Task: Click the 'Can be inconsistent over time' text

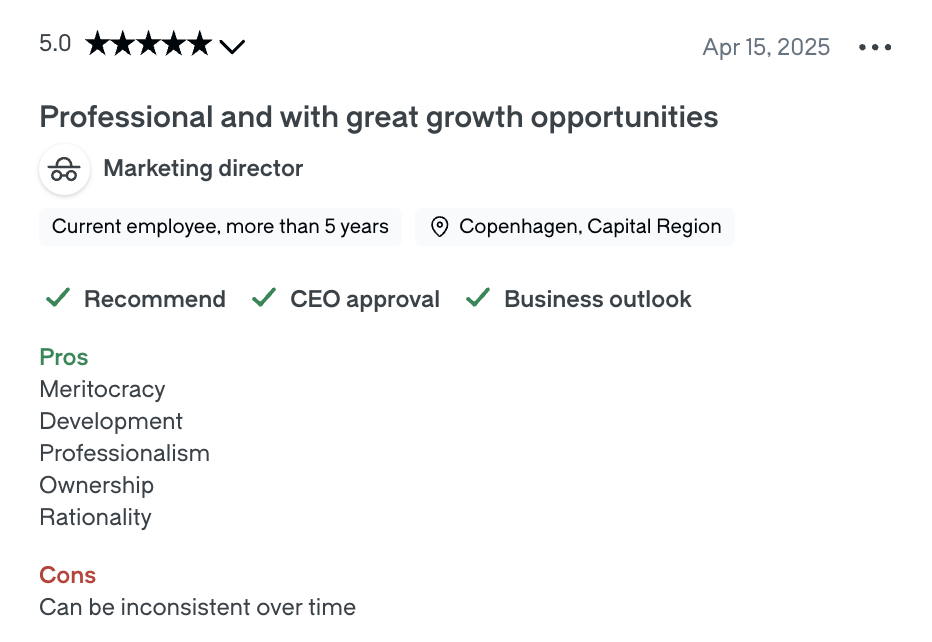Action: coord(197,608)
